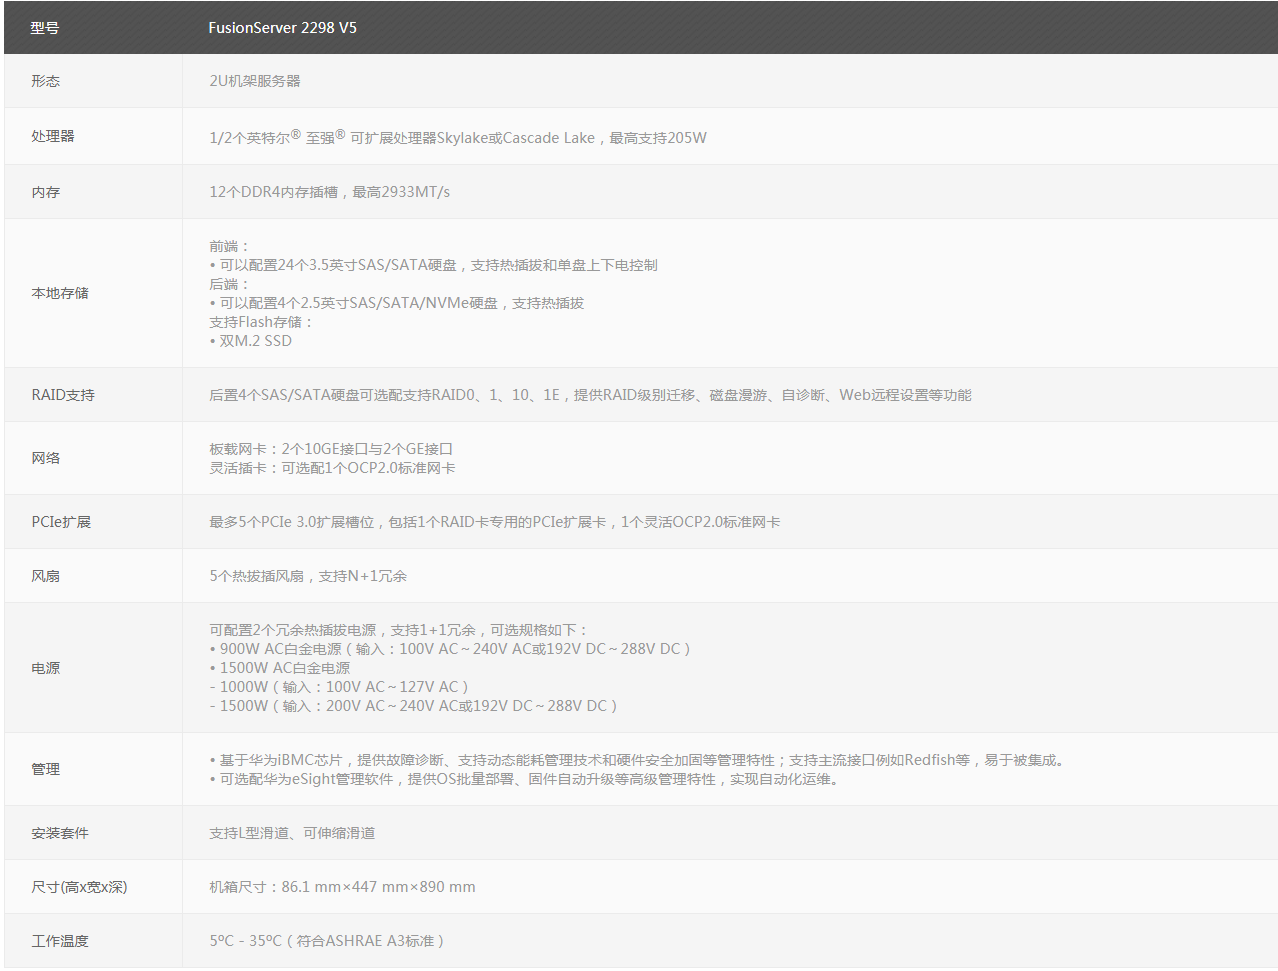1278x971 pixels.
Task: Click the 5ºC - 35ºC ASHRAE A3 value
Action: click(x=327, y=941)
